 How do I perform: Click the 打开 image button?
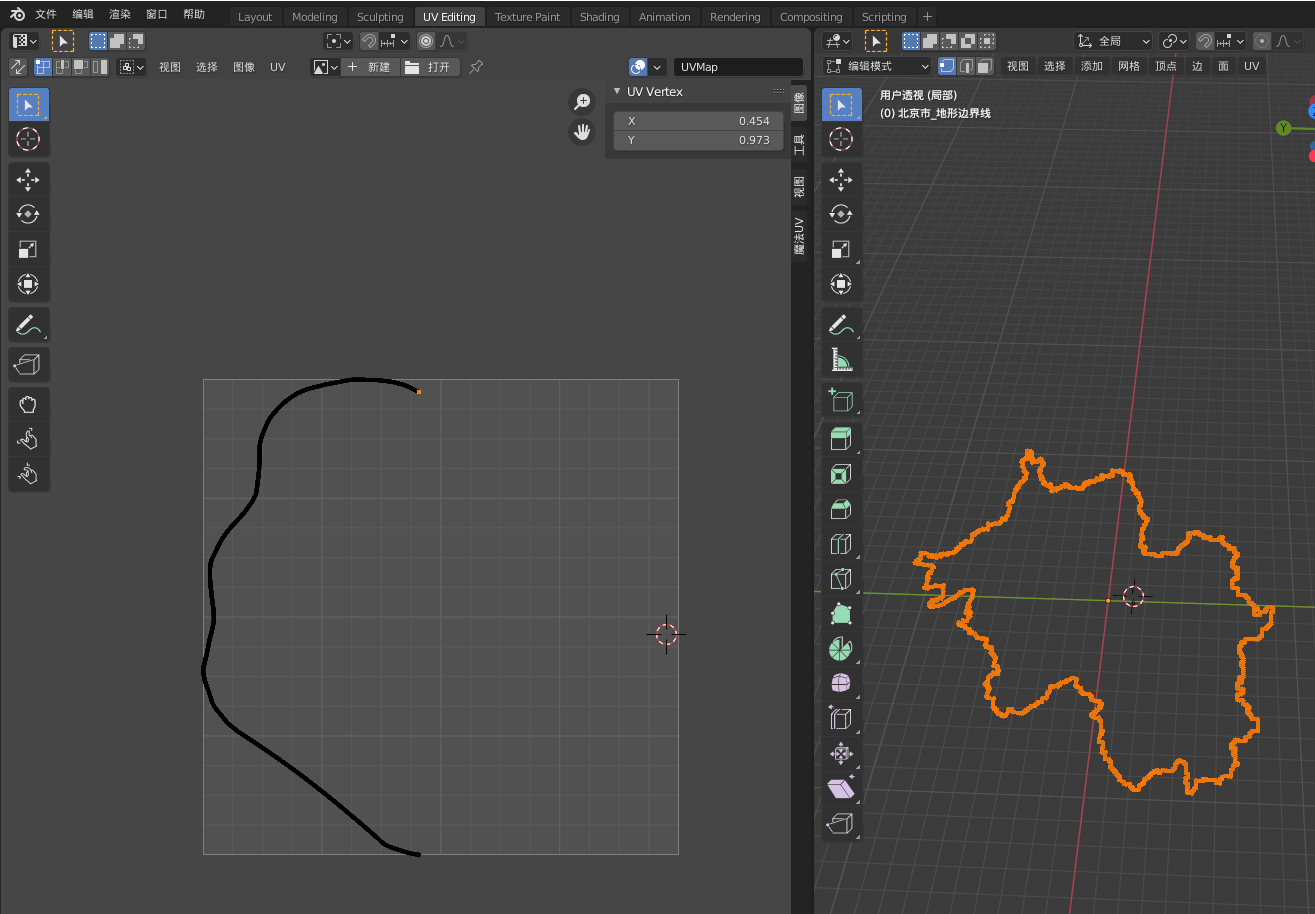pyautogui.click(x=431, y=67)
